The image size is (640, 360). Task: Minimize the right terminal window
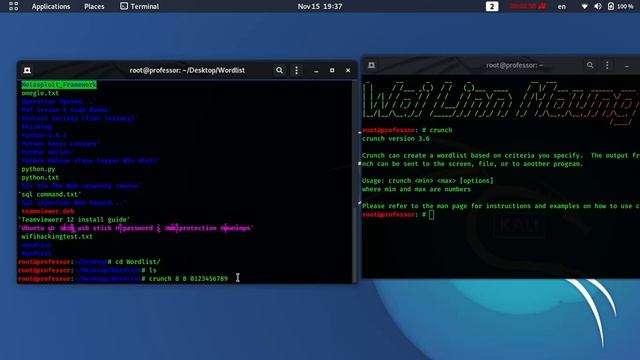click(627, 66)
